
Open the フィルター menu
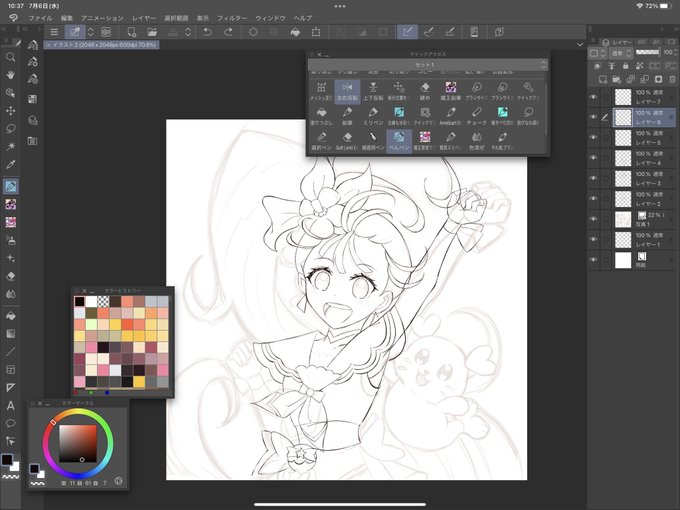[232, 18]
